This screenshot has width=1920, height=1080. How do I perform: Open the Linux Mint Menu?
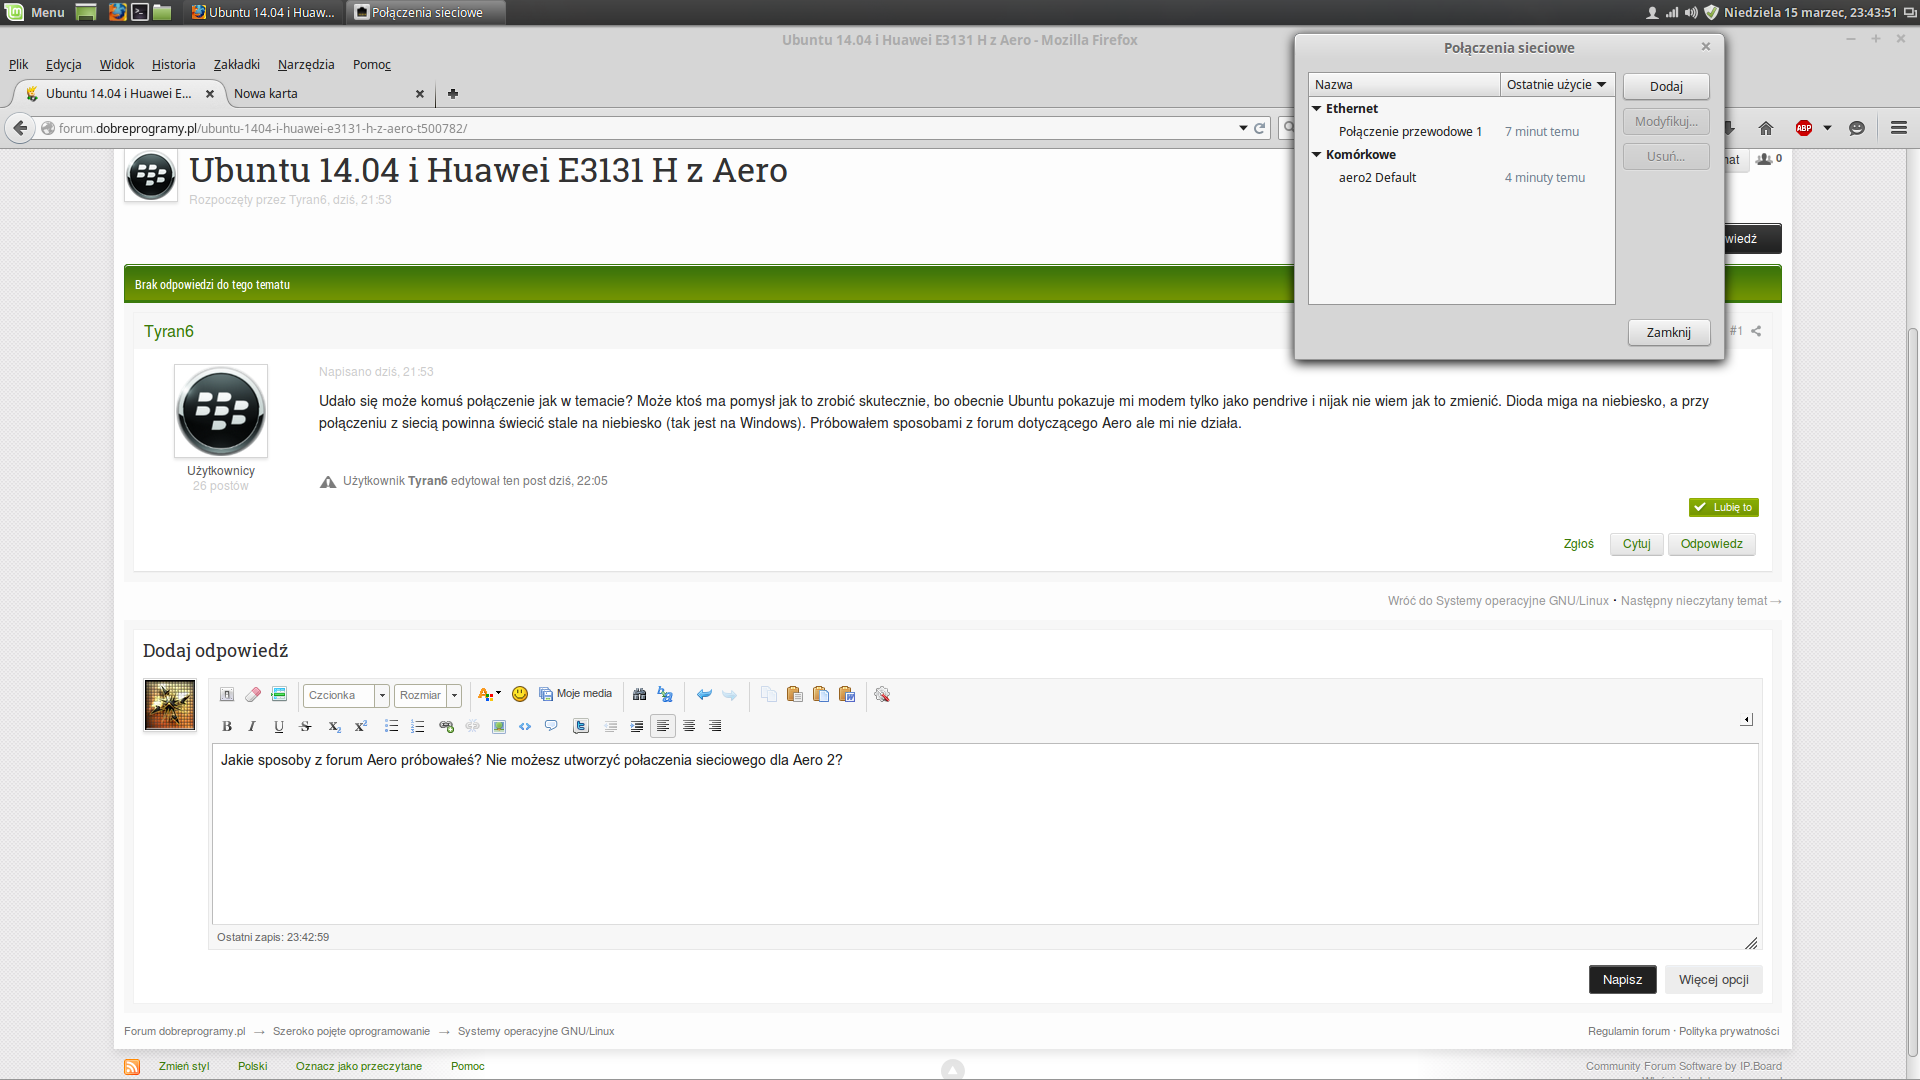[35, 13]
